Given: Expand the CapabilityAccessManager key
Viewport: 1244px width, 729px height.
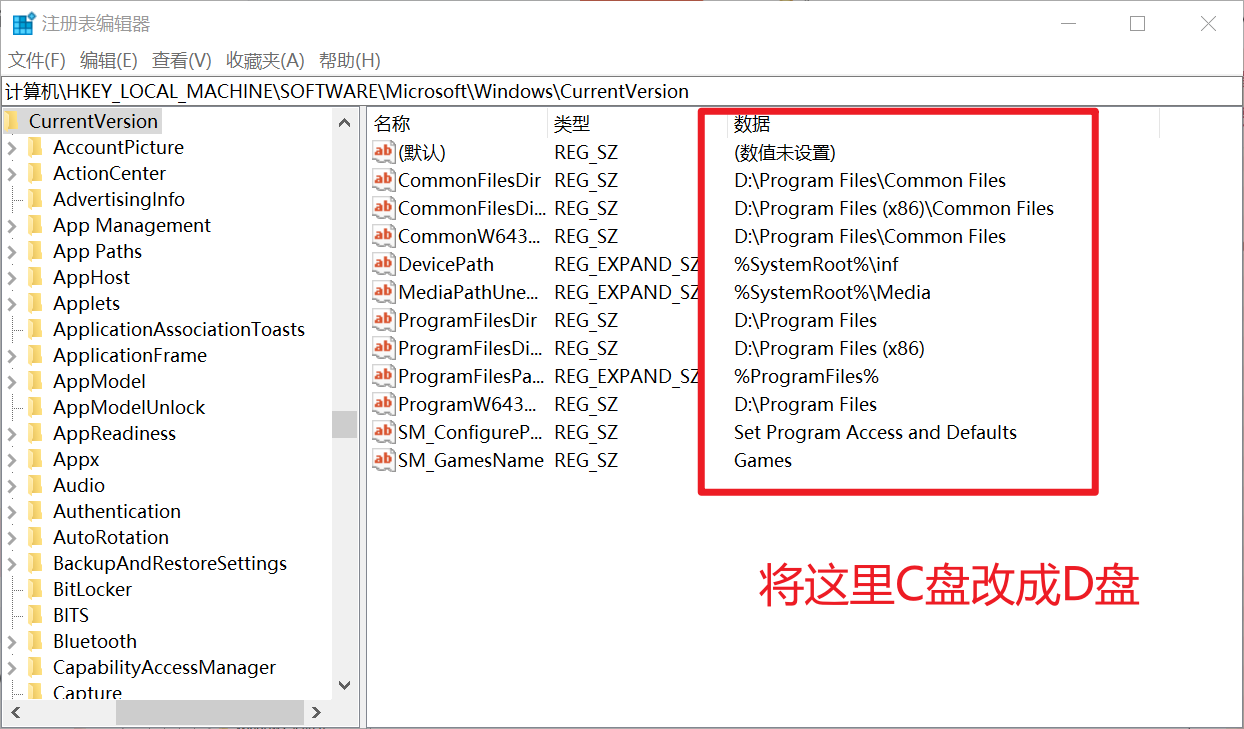Looking at the screenshot, I should coord(12,668).
